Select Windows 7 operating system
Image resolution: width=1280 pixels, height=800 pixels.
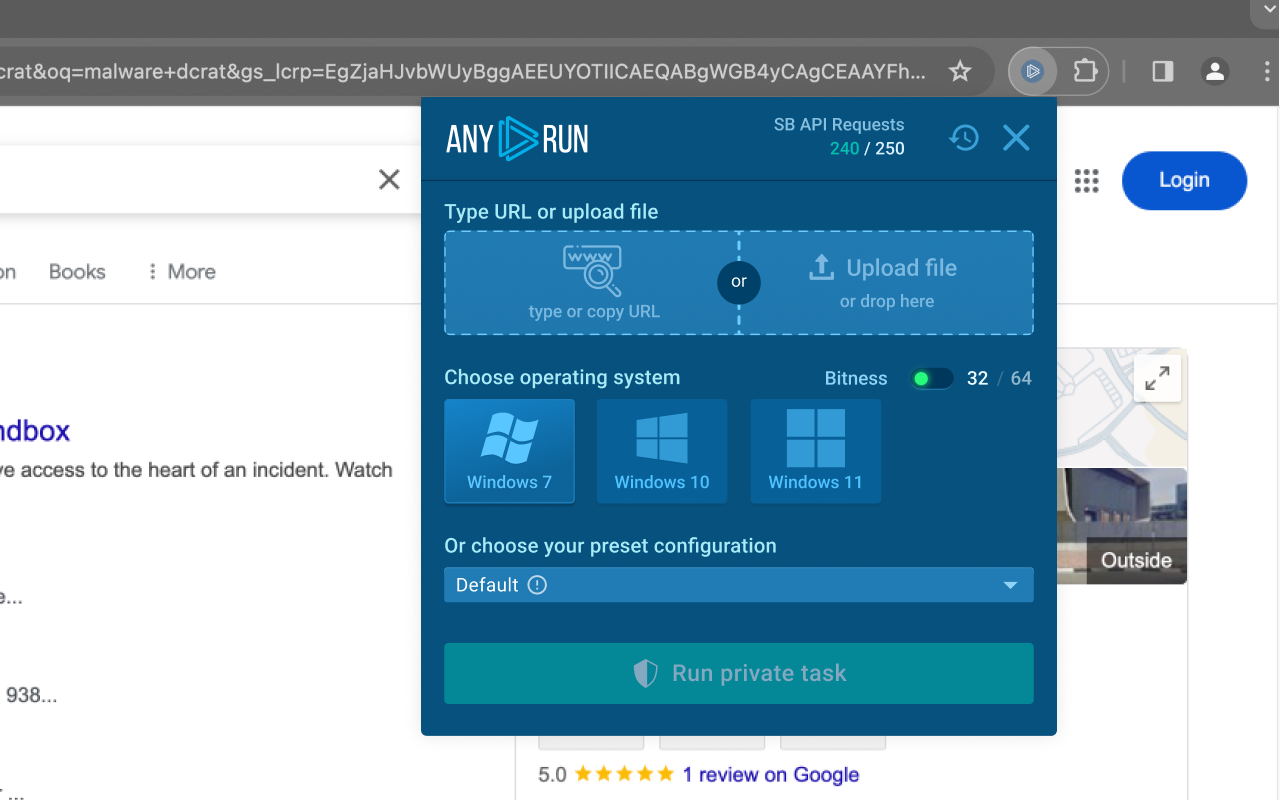click(509, 451)
